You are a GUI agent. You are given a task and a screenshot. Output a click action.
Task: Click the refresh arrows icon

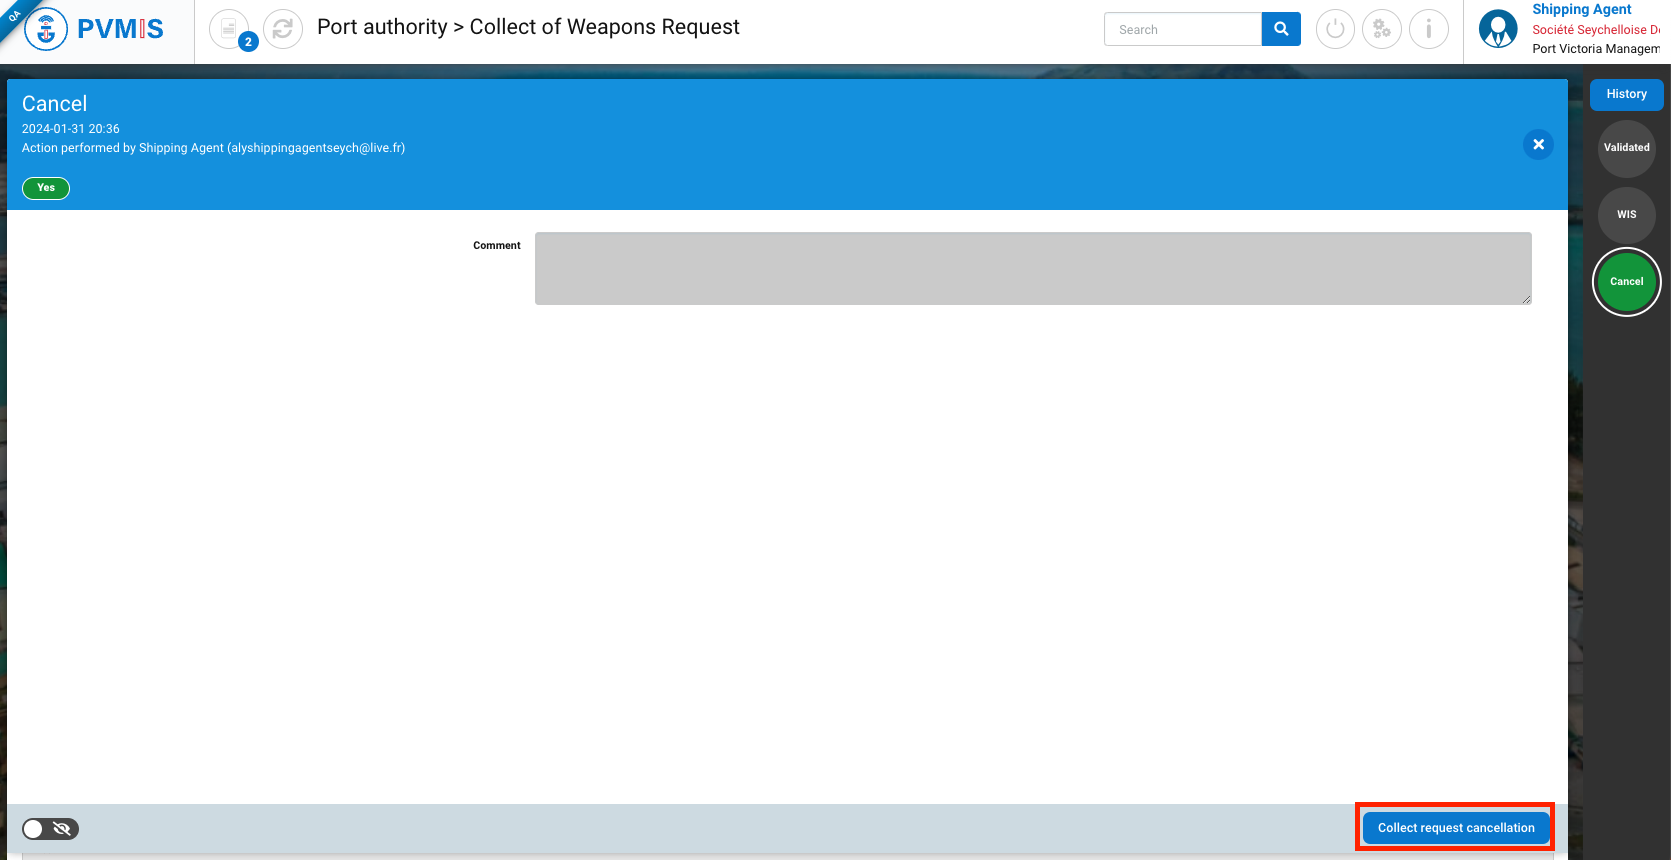coord(283,29)
